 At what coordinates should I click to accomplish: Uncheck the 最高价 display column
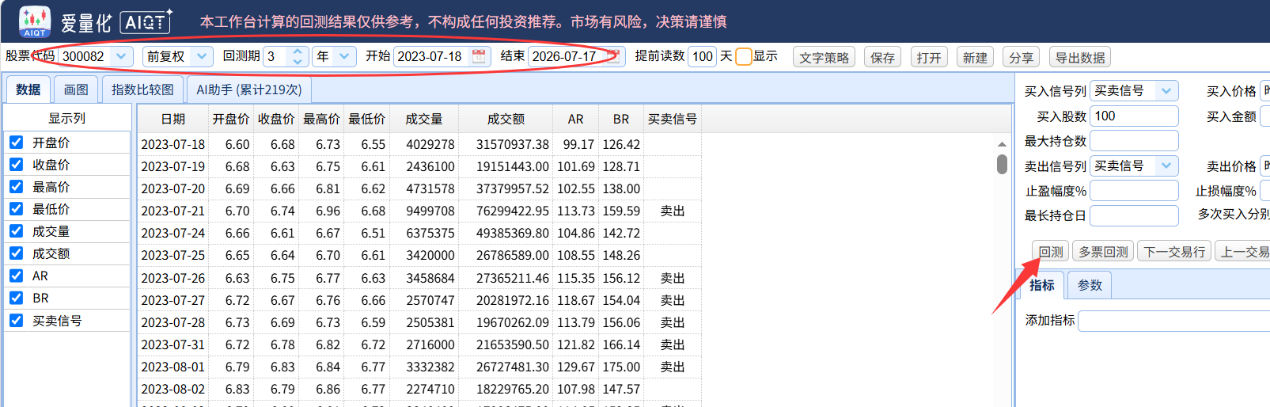[x=16, y=187]
